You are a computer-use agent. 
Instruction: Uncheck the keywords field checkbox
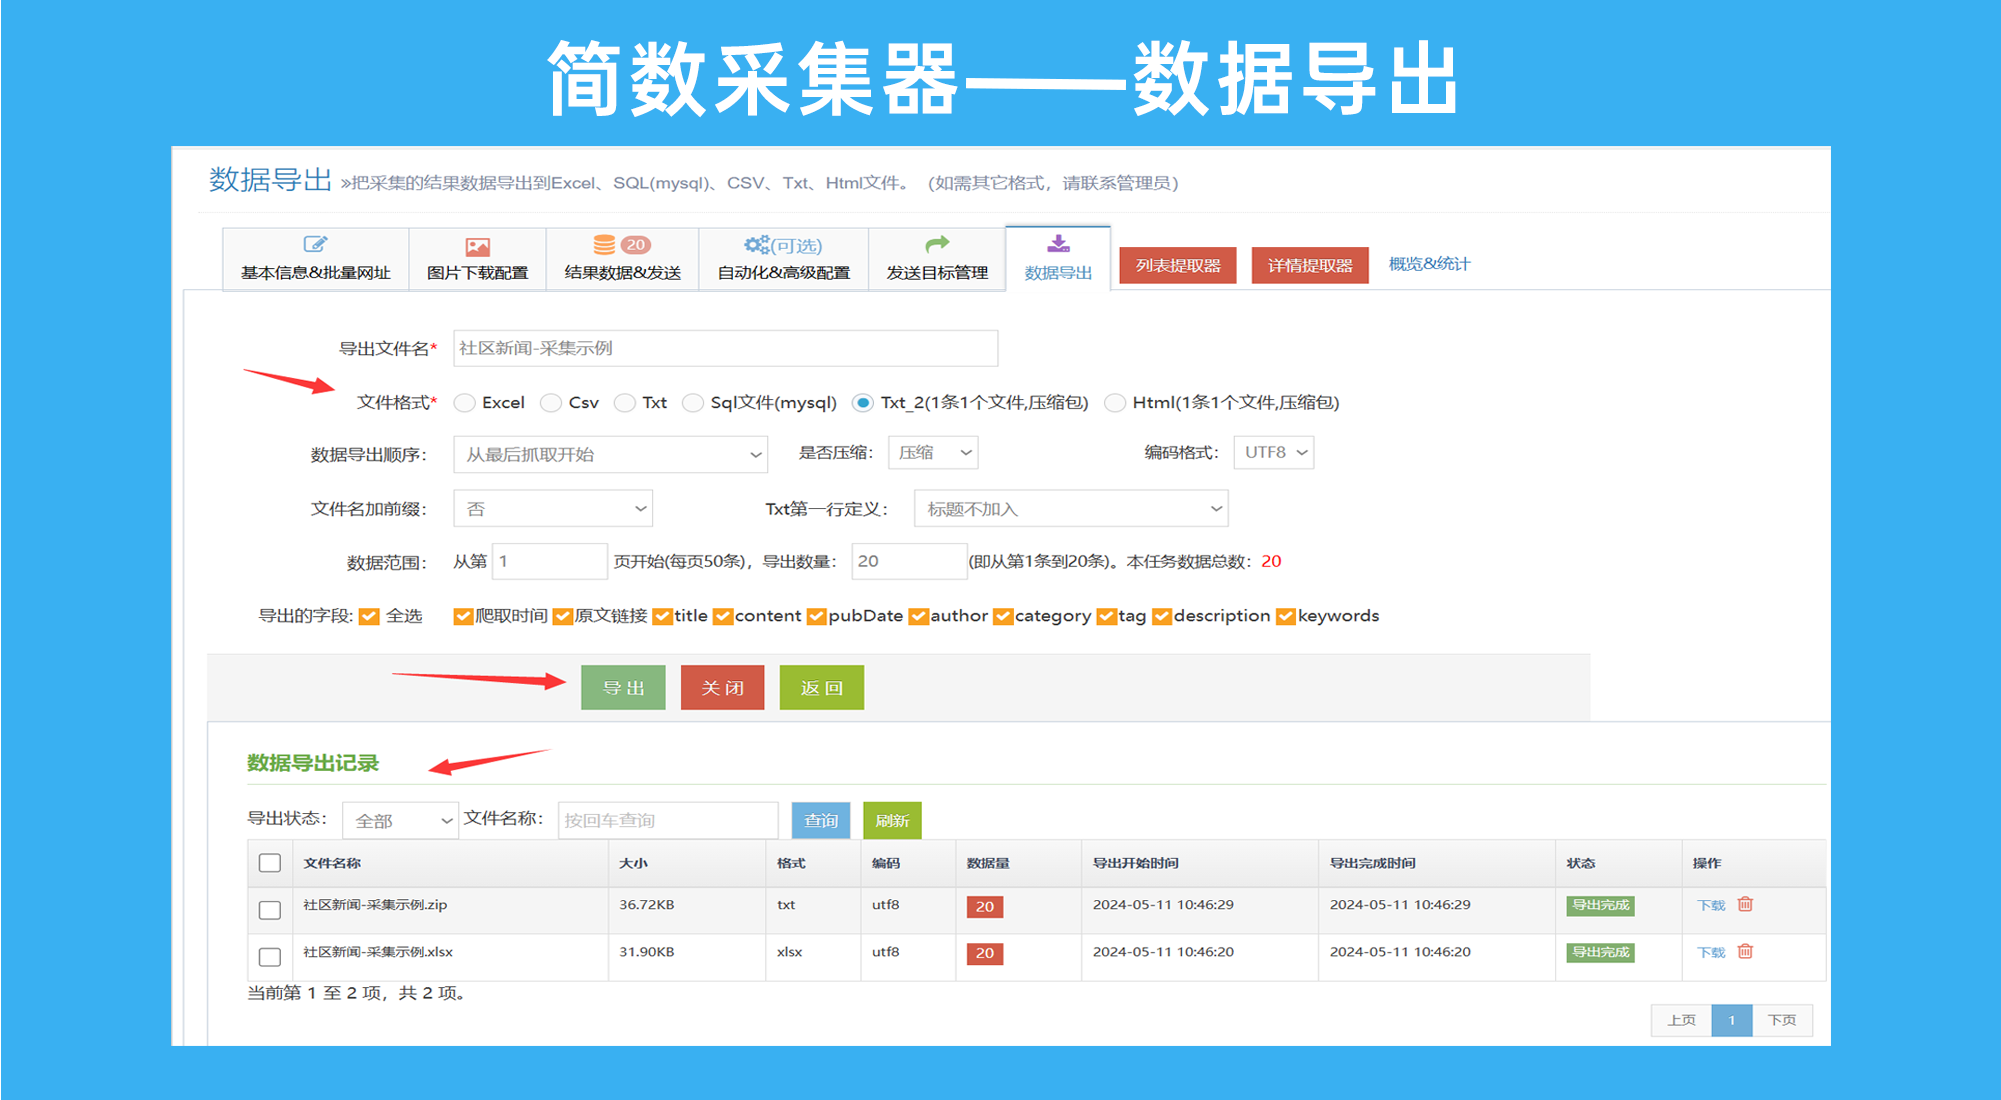point(1286,616)
